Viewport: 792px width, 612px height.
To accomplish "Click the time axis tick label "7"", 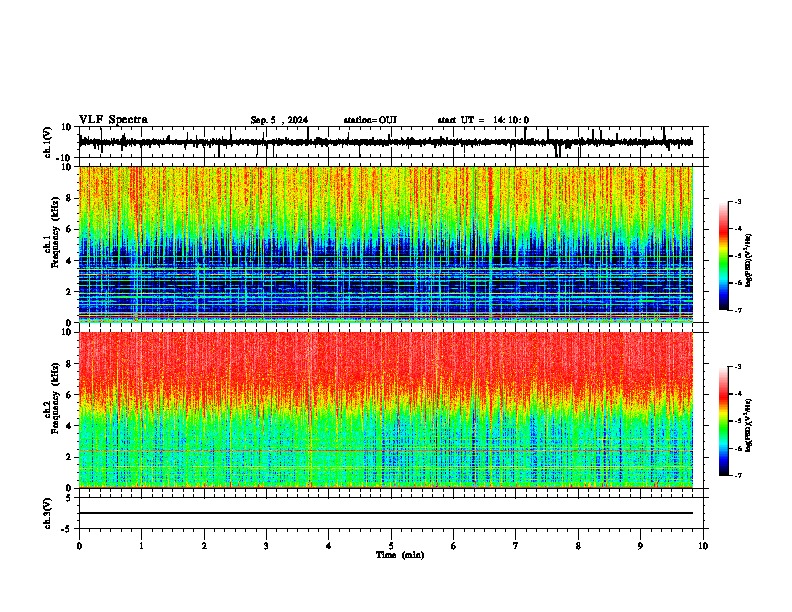I will click(516, 546).
